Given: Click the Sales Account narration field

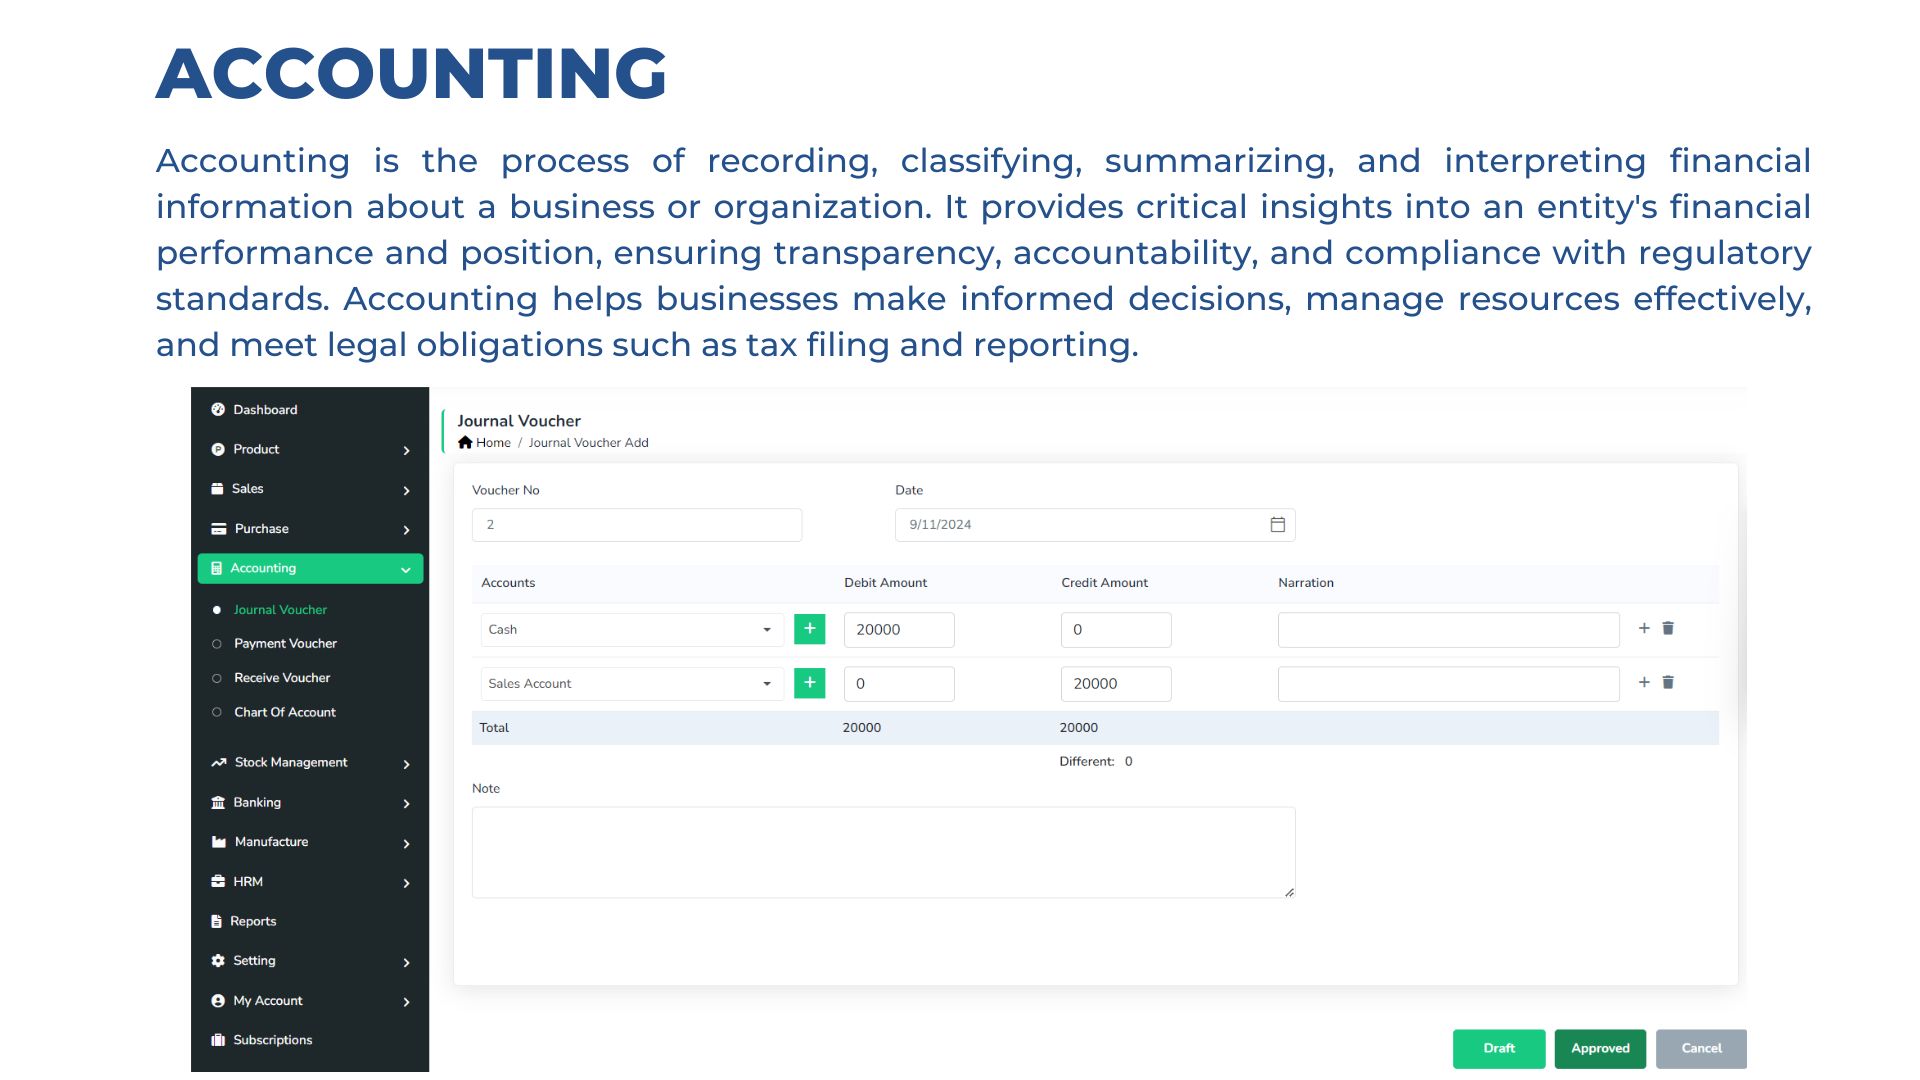Looking at the screenshot, I should click(1449, 684).
